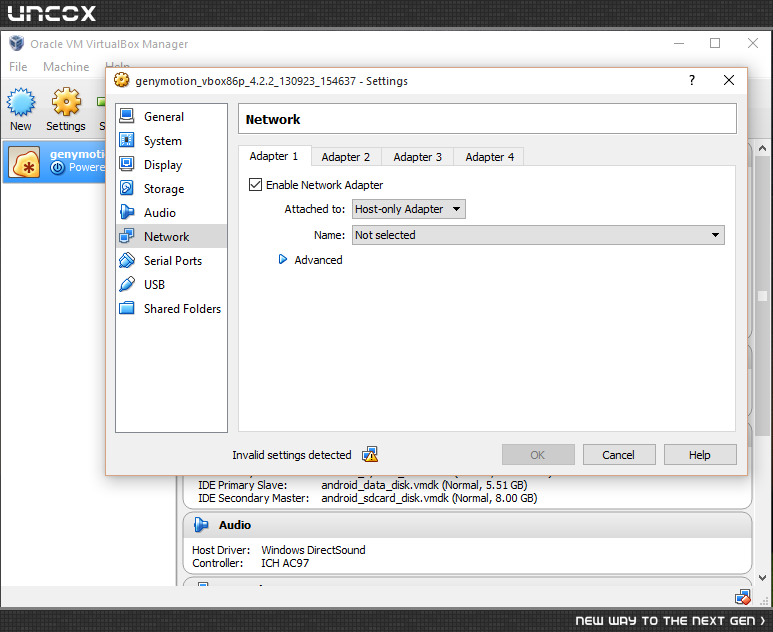Image resolution: width=773 pixels, height=632 pixels.
Task: Click the Shared Folders label
Action: coord(182,309)
